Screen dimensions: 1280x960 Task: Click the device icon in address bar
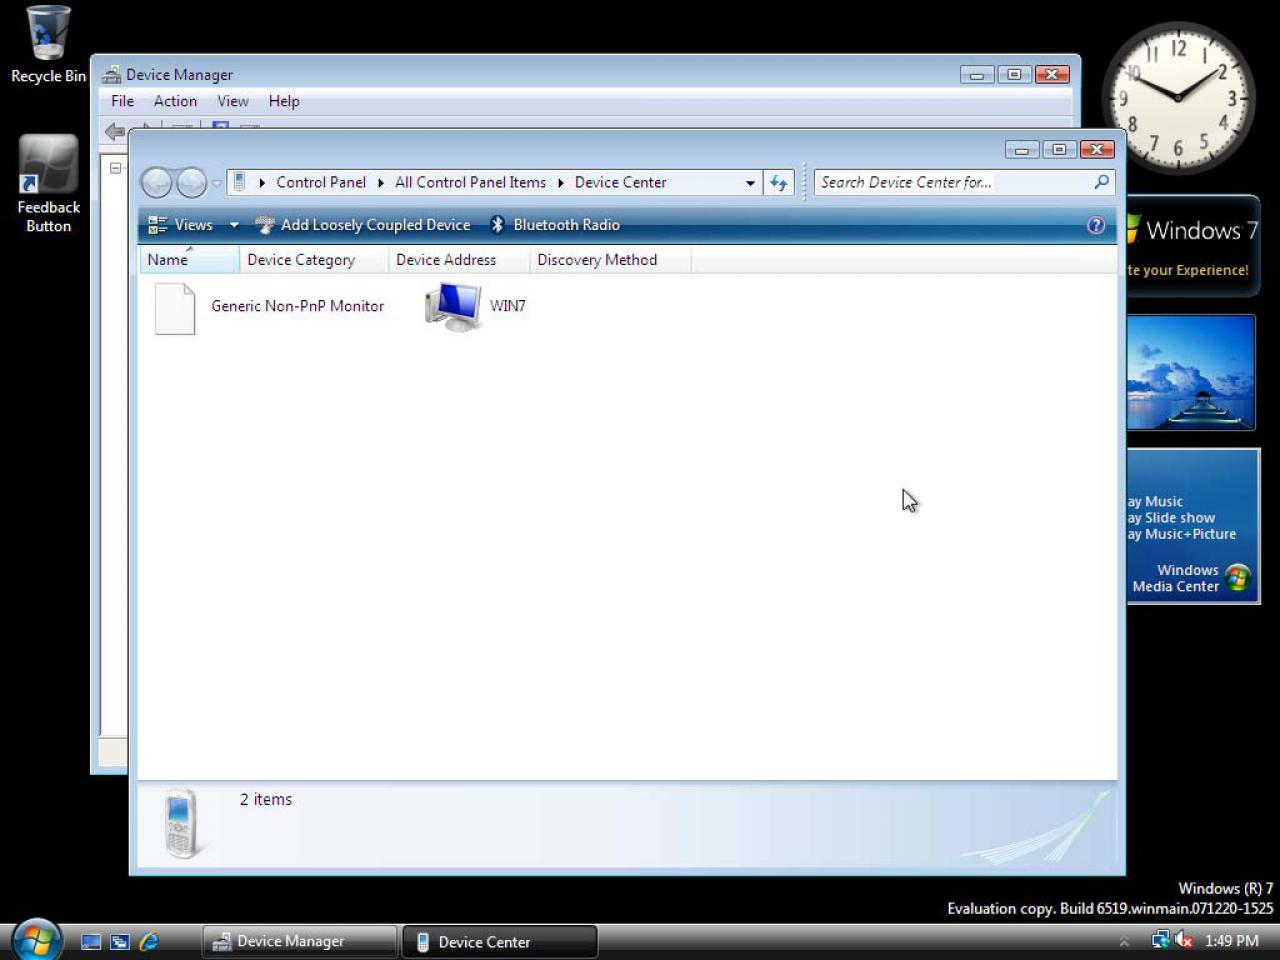[239, 182]
